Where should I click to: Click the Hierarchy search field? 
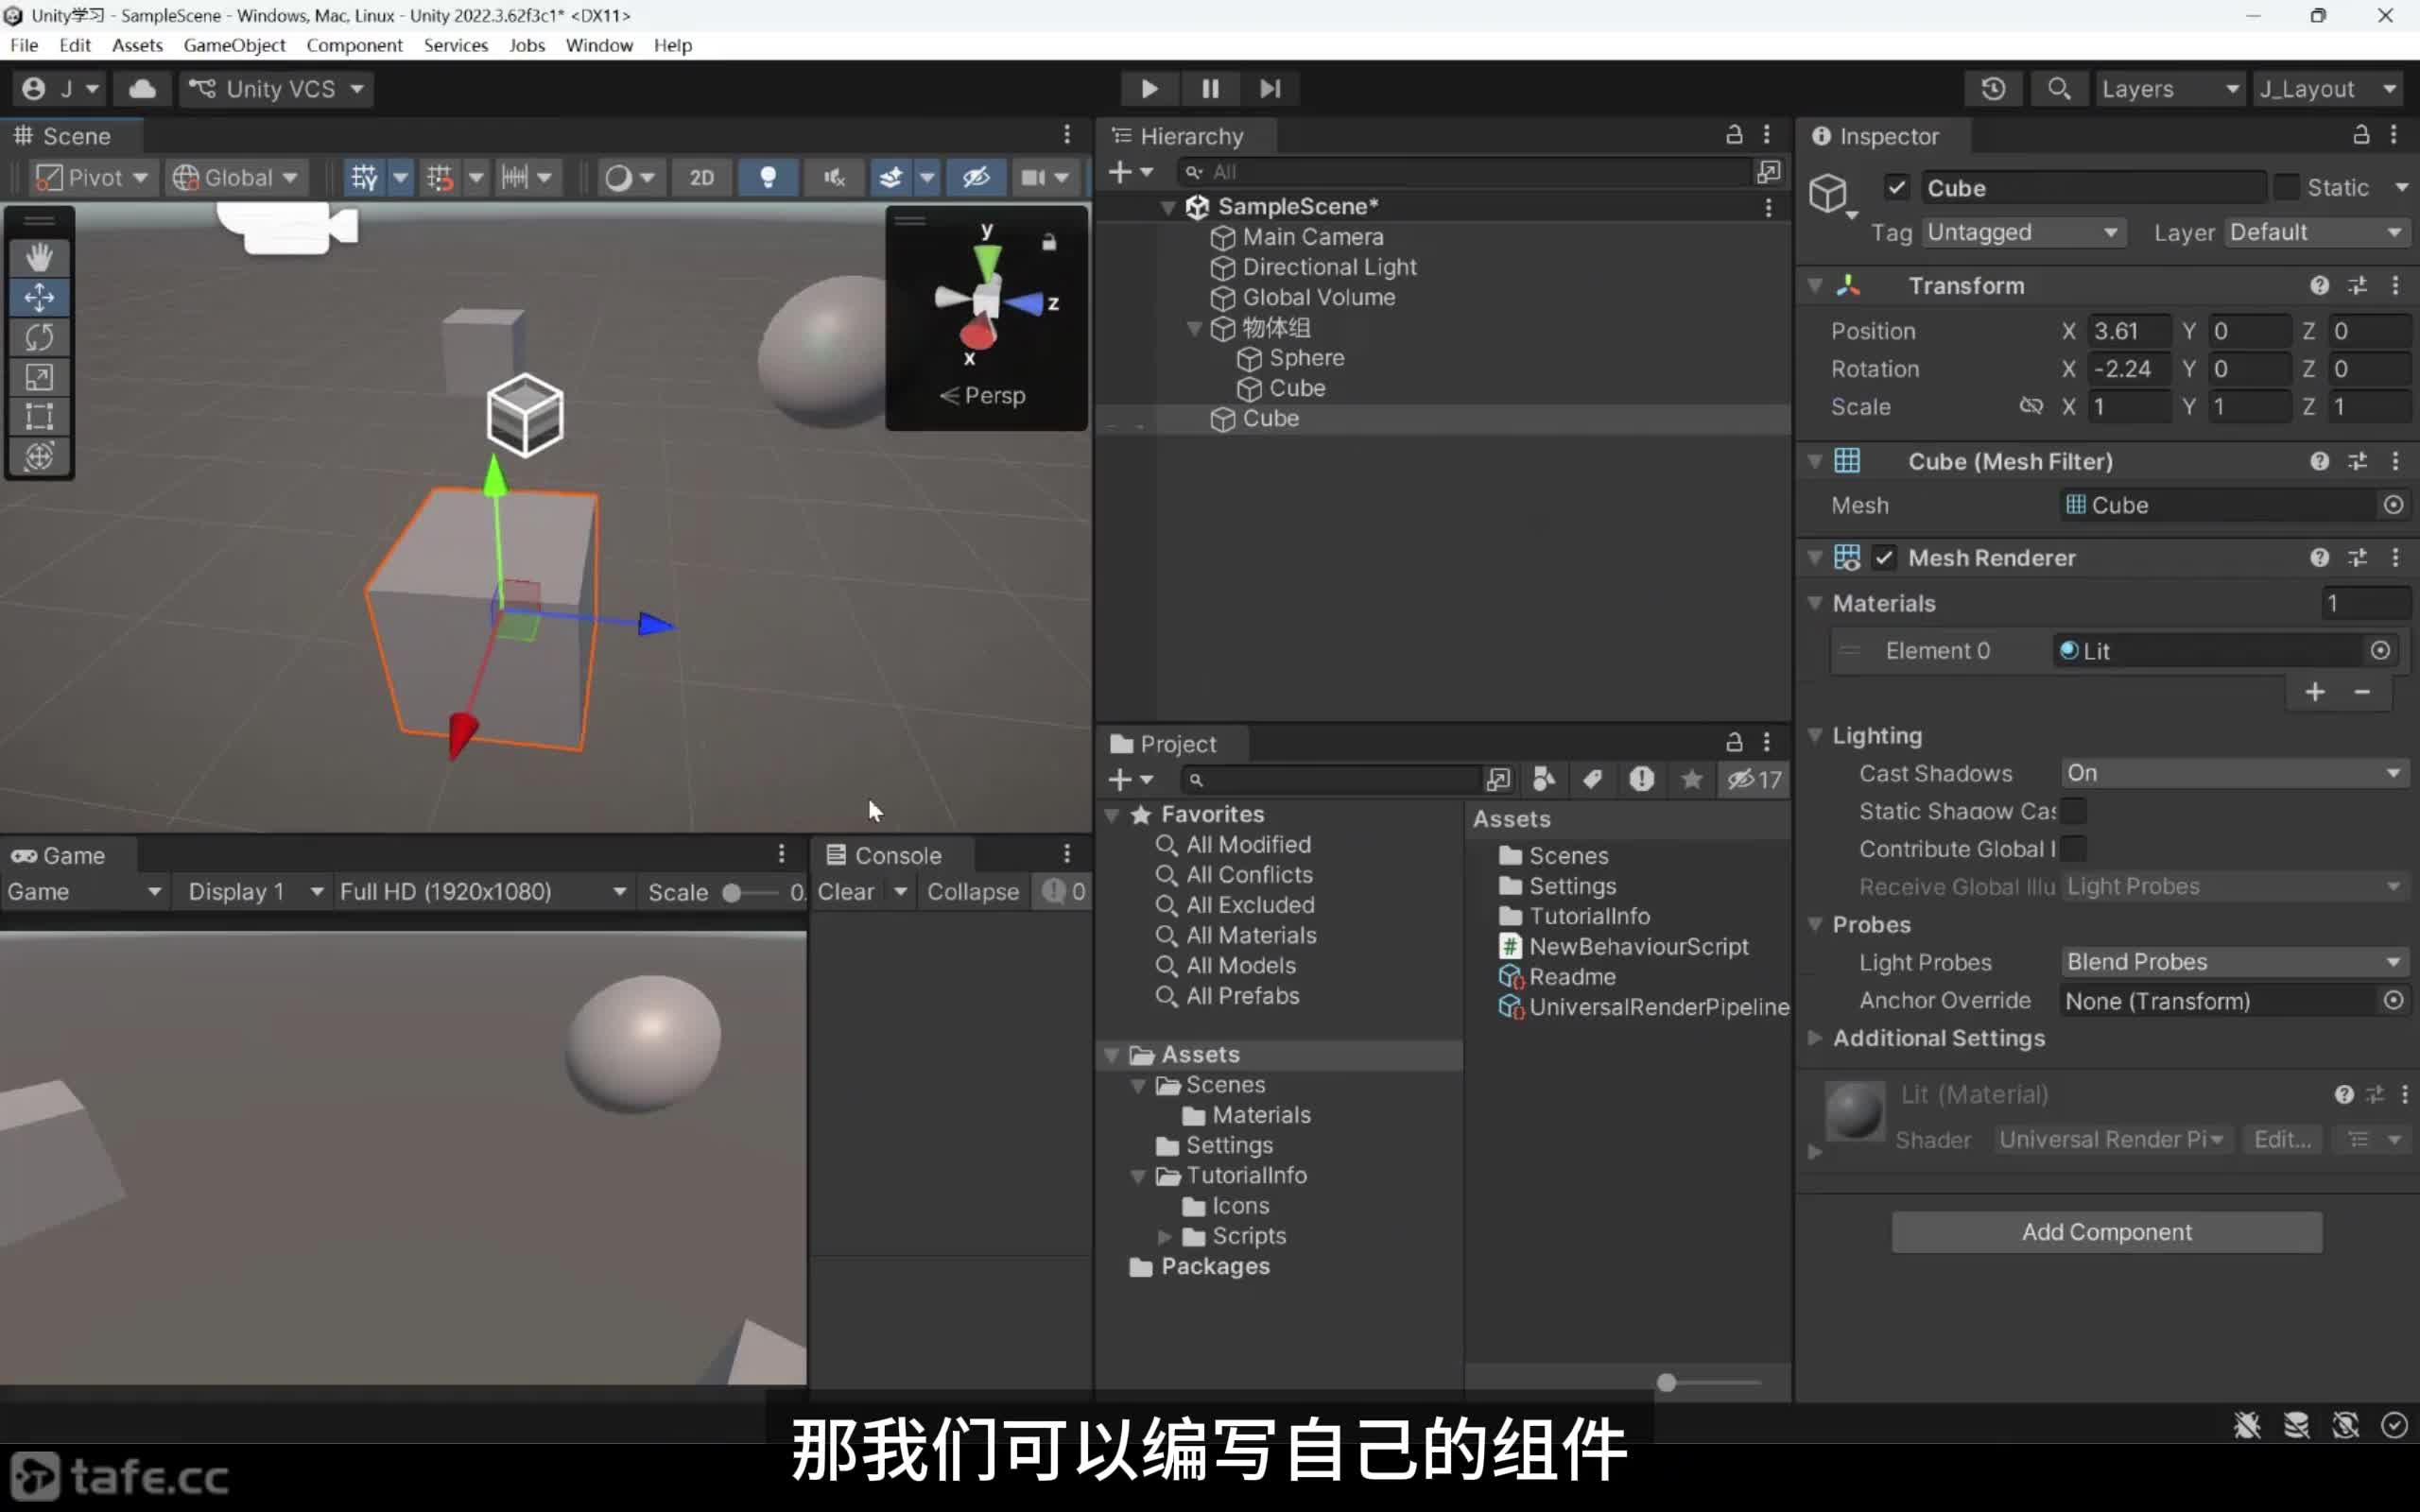1466,172
